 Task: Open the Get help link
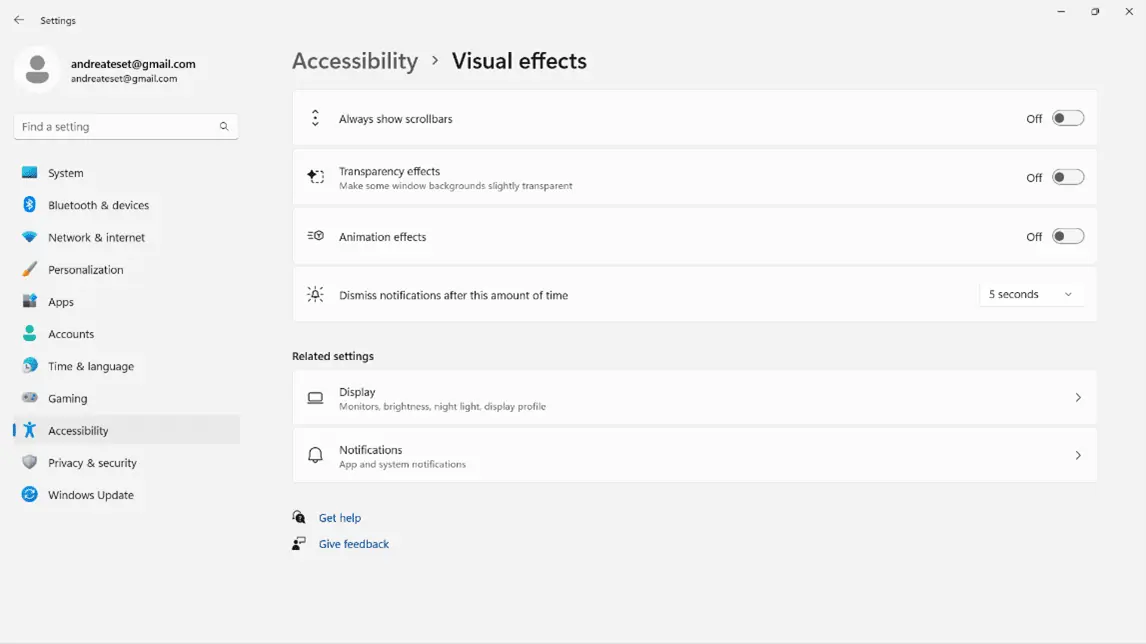coord(340,518)
